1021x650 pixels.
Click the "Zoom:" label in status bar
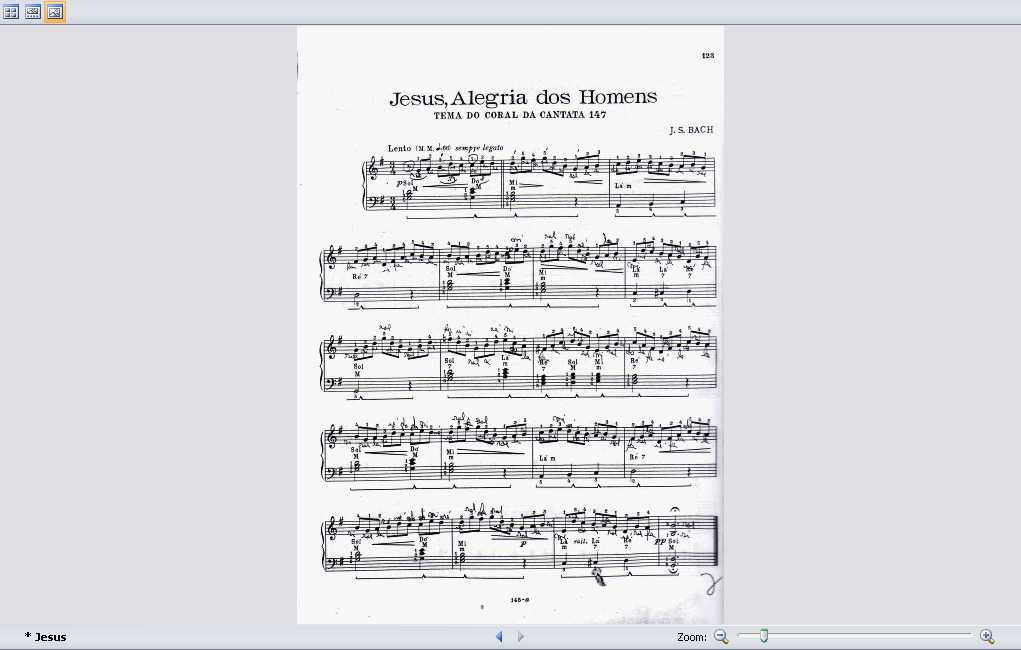(x=692, y=637)
